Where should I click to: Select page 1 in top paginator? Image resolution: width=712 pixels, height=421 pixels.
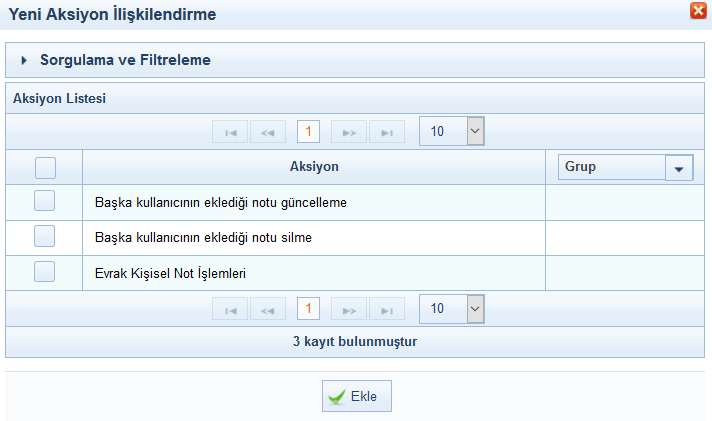point(309,132)
